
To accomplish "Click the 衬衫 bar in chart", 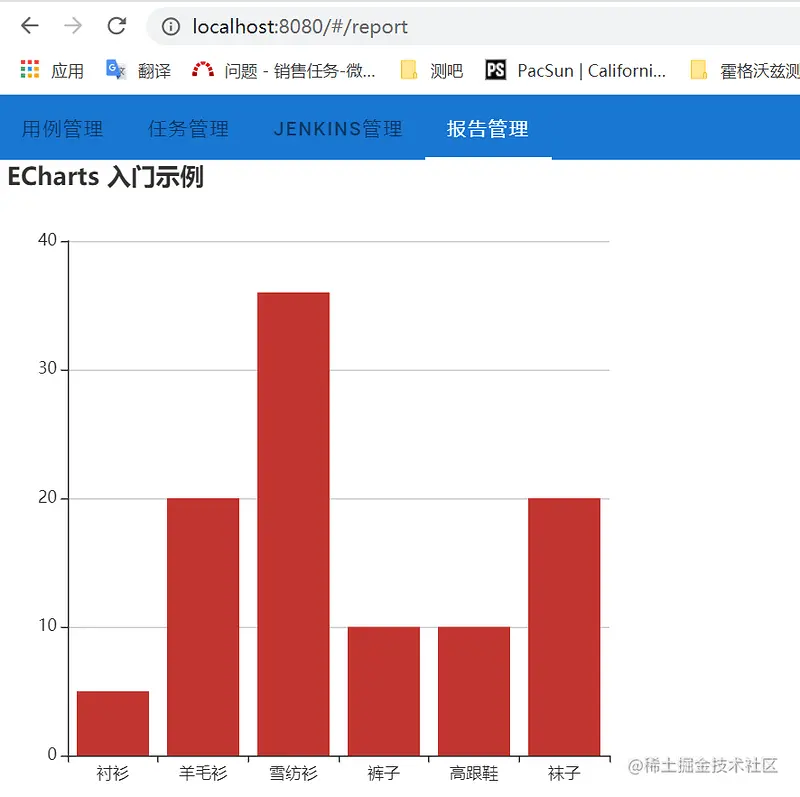I will pyautogui.click(x=113, y=723).
